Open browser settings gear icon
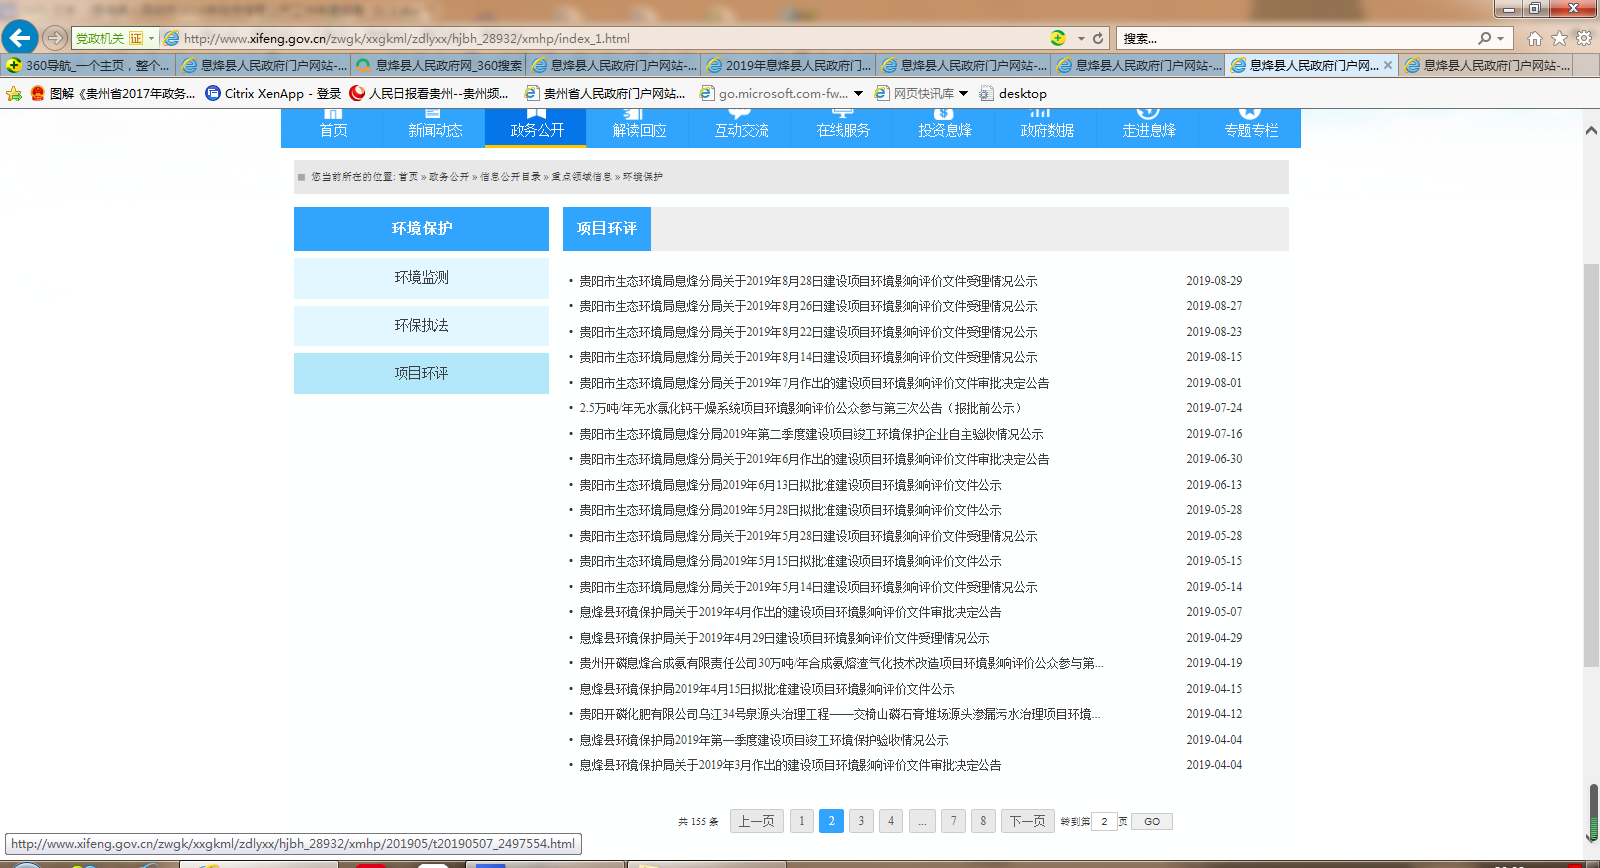 pos(1584,38)
